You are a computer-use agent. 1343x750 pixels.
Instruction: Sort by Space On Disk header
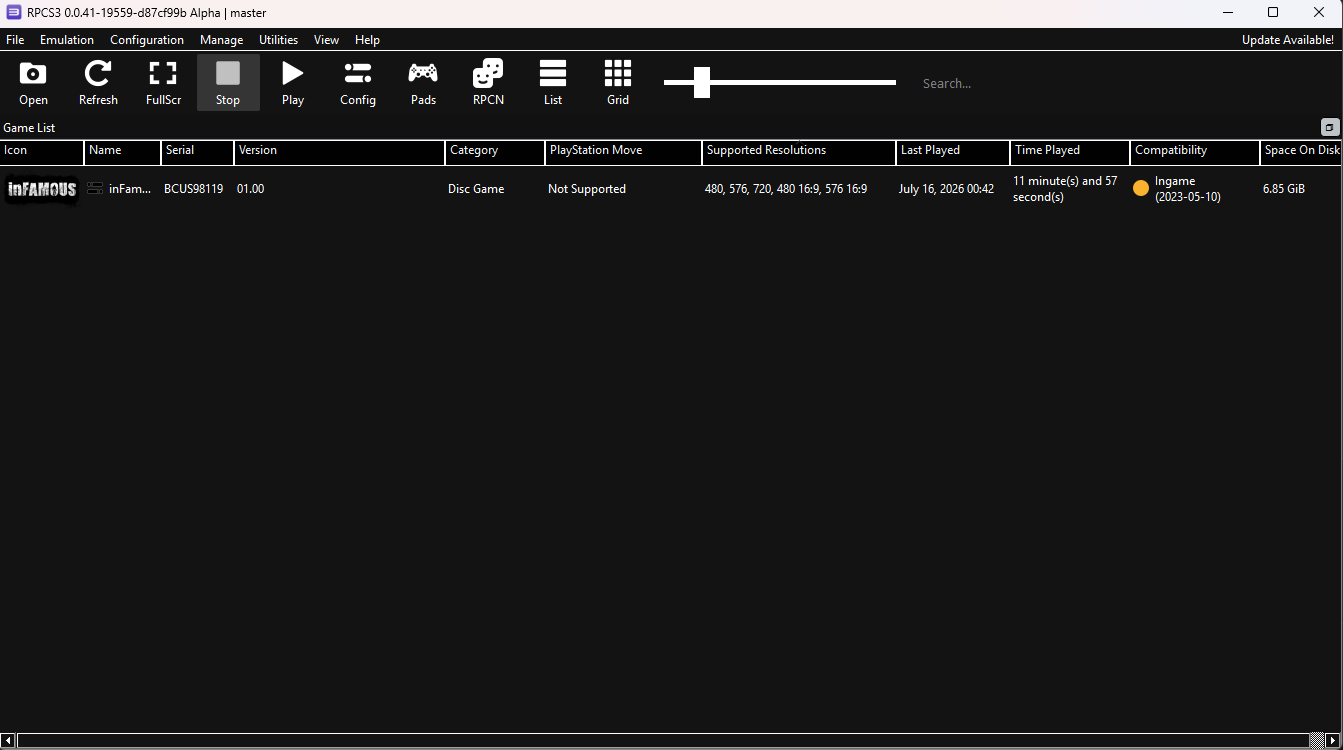point(1301,152)
